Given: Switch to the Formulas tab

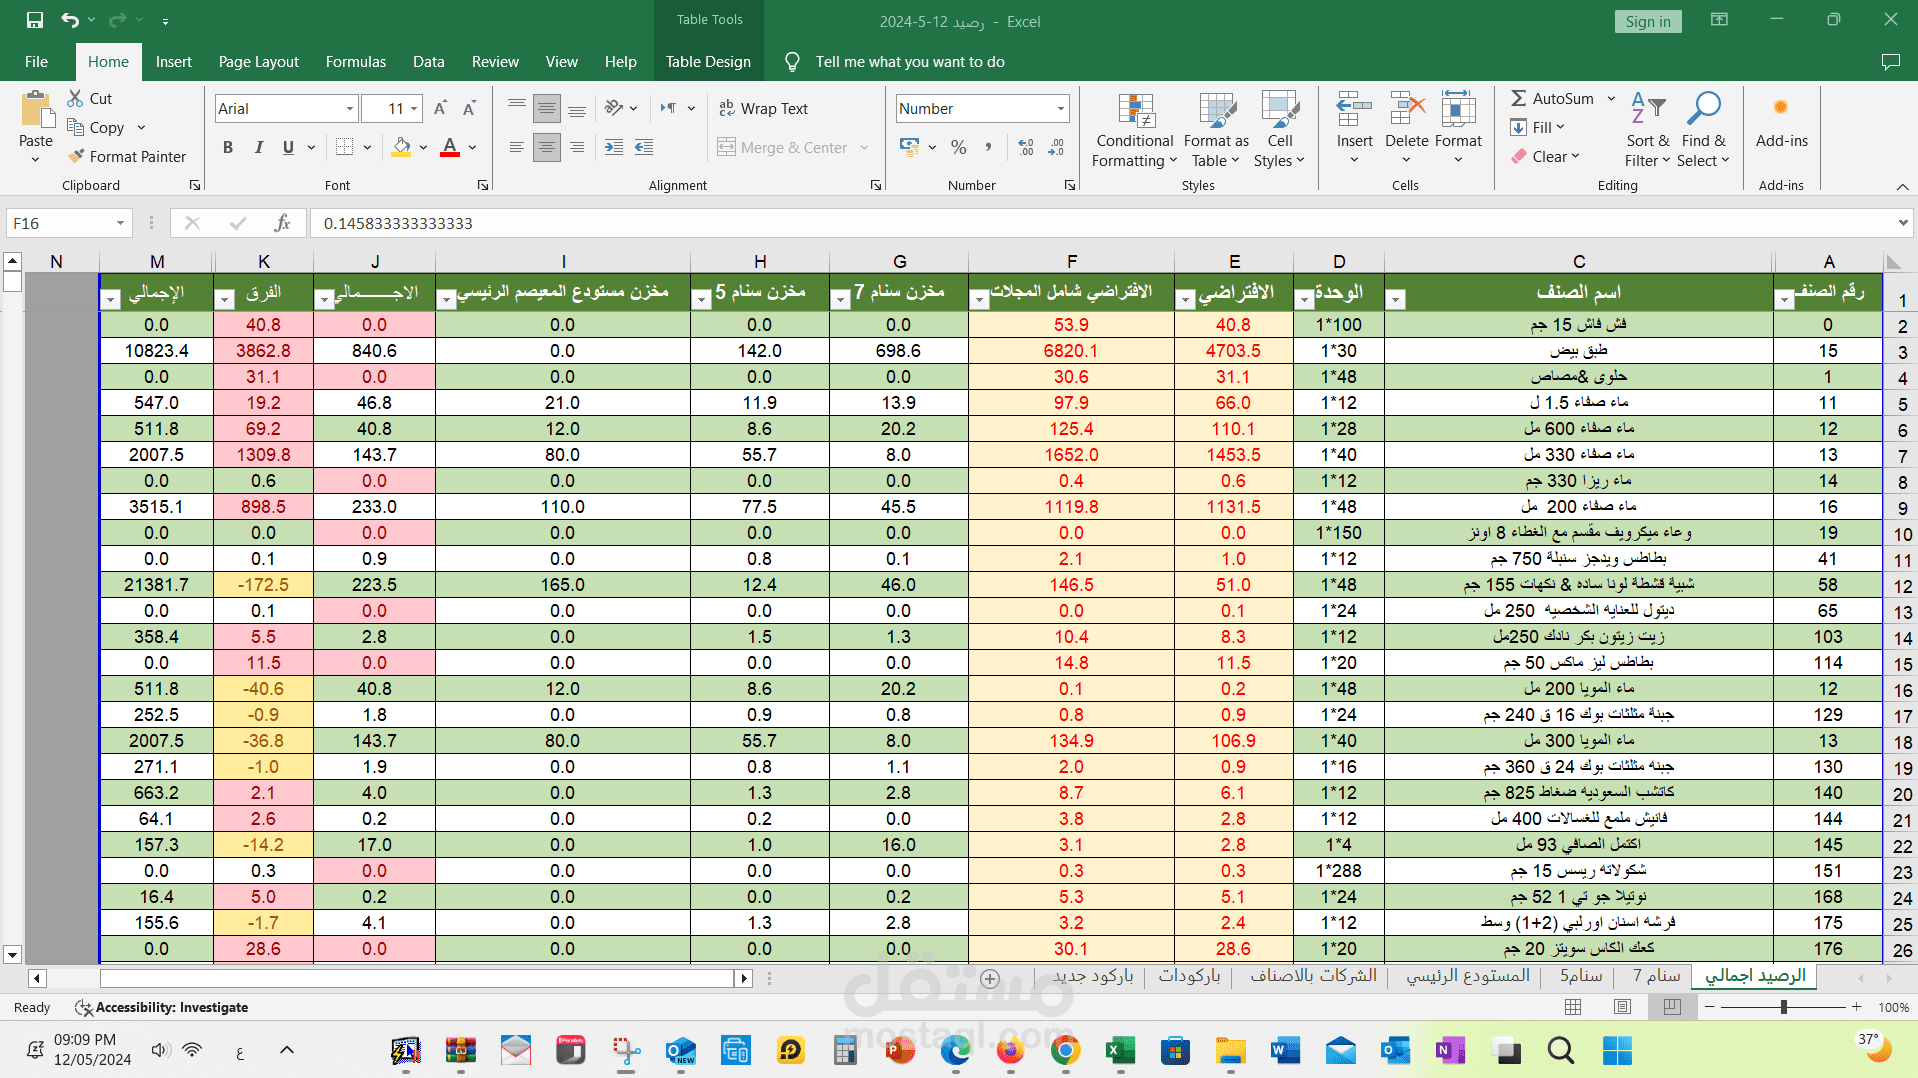Looking at the screenshot, I should [x=355, y=61].
